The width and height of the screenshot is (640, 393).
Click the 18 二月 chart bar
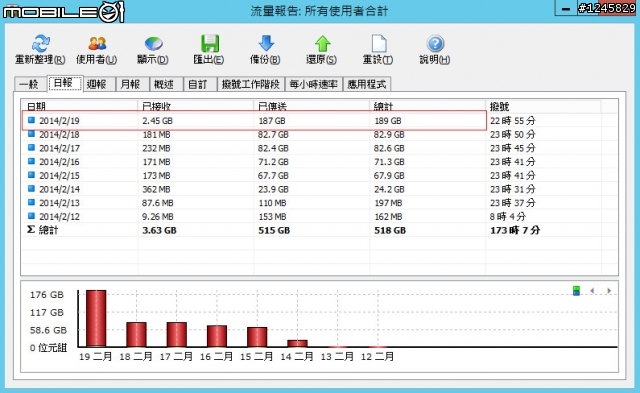pyautogui.click(x=136, y=334)
